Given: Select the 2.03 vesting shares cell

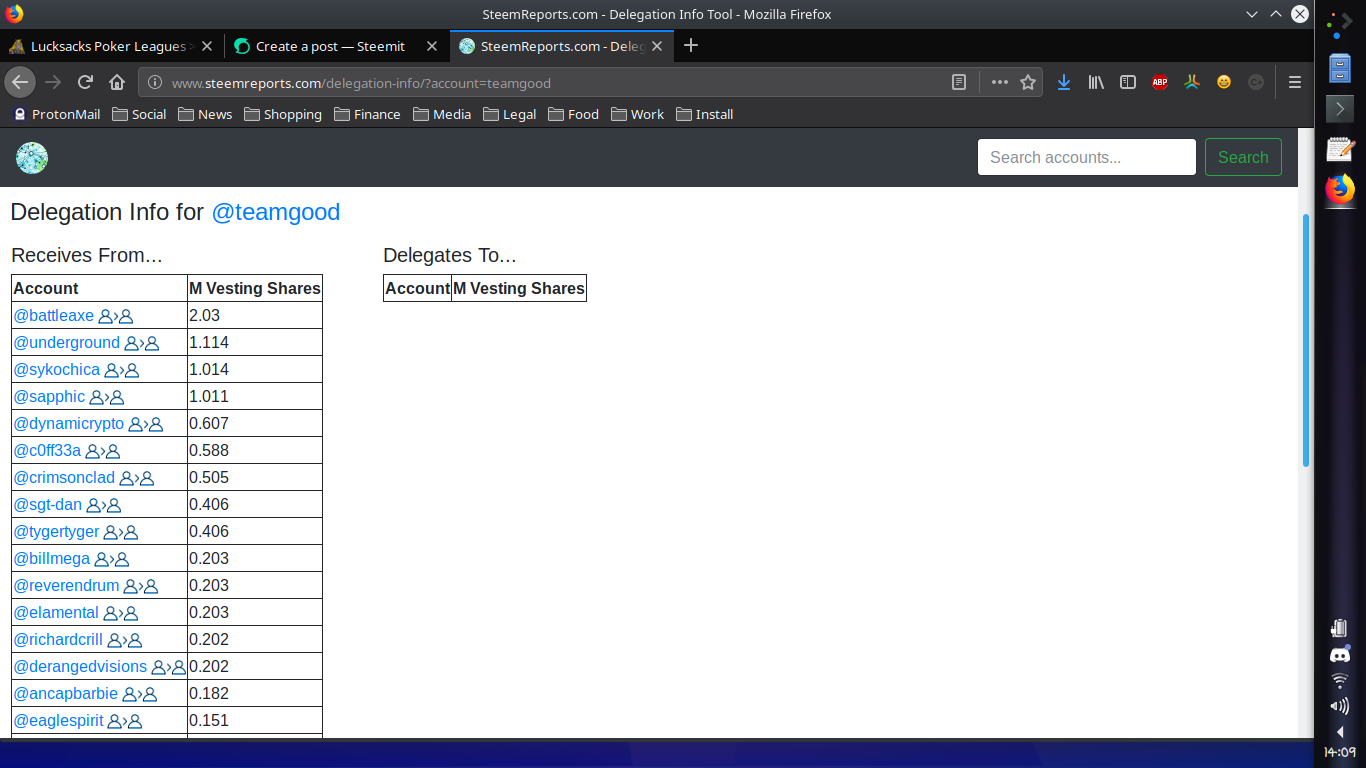Looking at the screenshot, I should click(255, 316).
